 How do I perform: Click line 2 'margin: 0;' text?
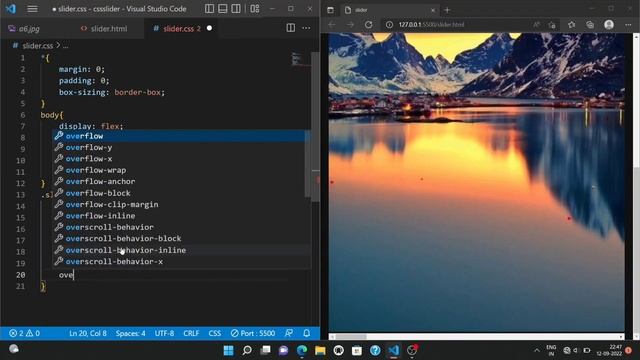[x=82, y=69]
